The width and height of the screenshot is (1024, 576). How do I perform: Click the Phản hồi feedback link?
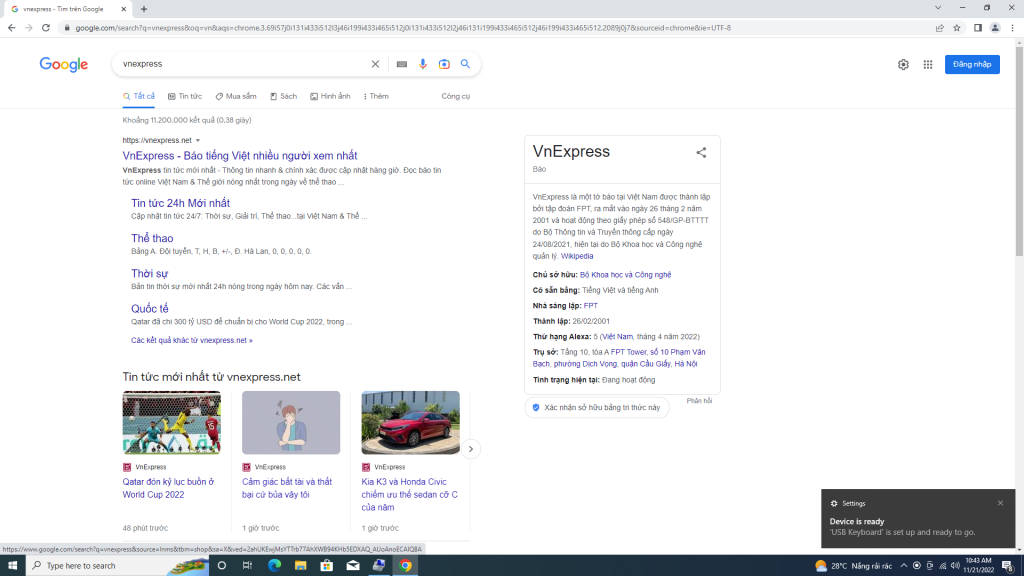699,401
